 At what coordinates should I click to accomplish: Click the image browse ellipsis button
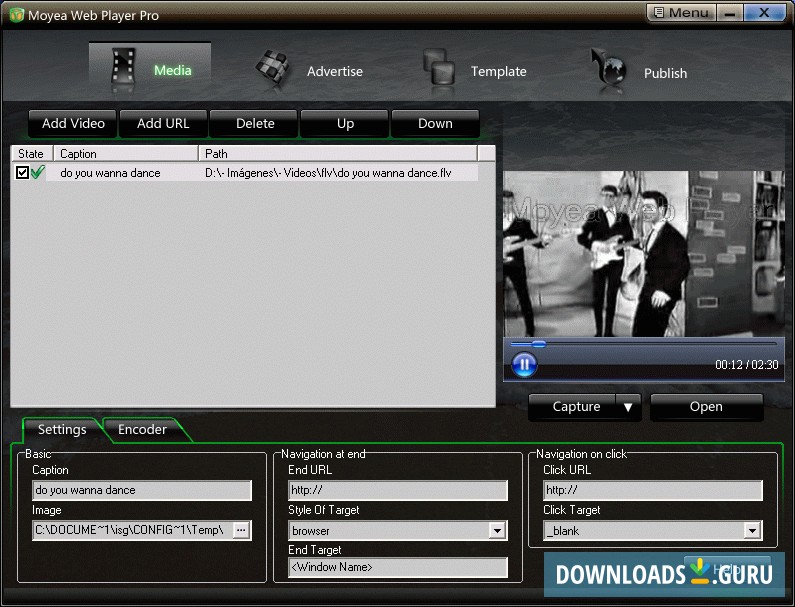coord(240,530)
